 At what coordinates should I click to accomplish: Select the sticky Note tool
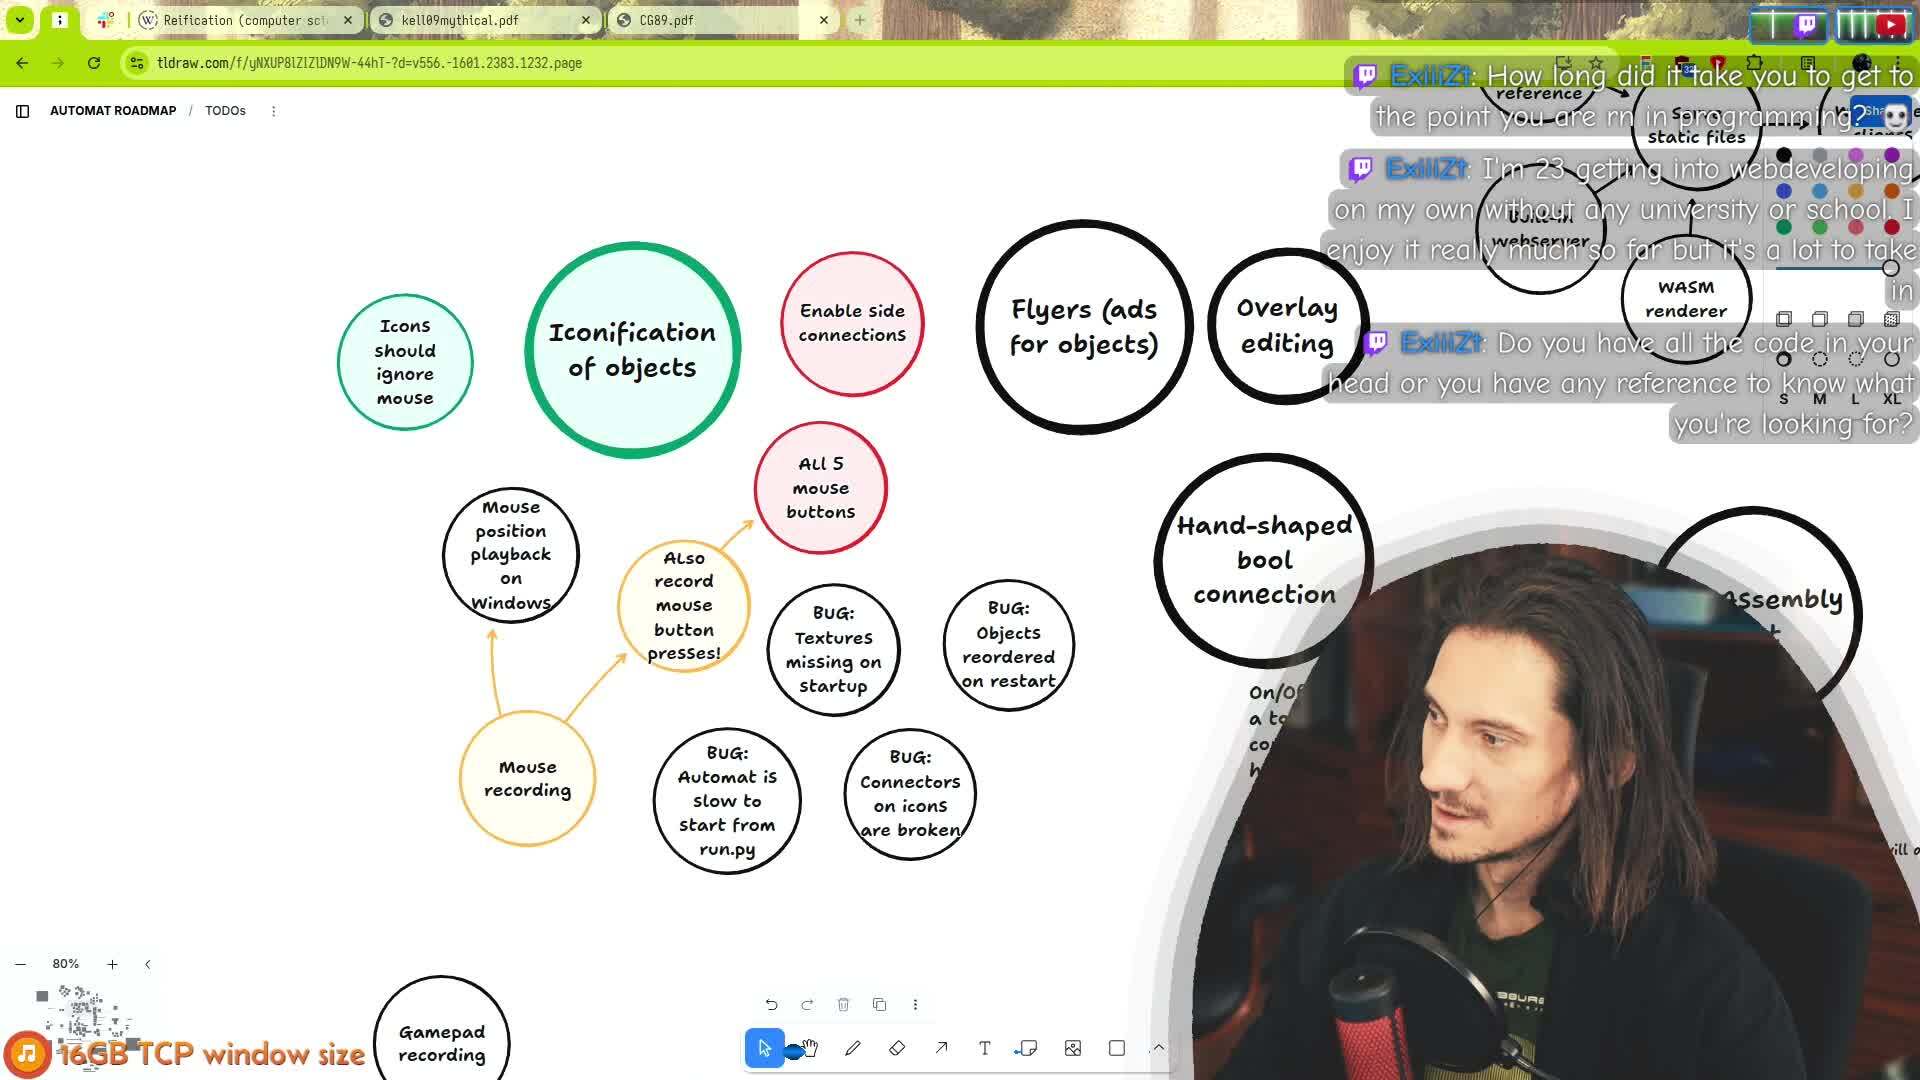[x=1026, y=1048]
